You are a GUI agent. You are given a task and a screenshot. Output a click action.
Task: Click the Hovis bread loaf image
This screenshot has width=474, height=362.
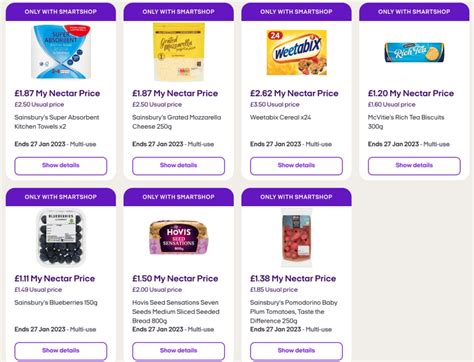[x=179, y=237]
